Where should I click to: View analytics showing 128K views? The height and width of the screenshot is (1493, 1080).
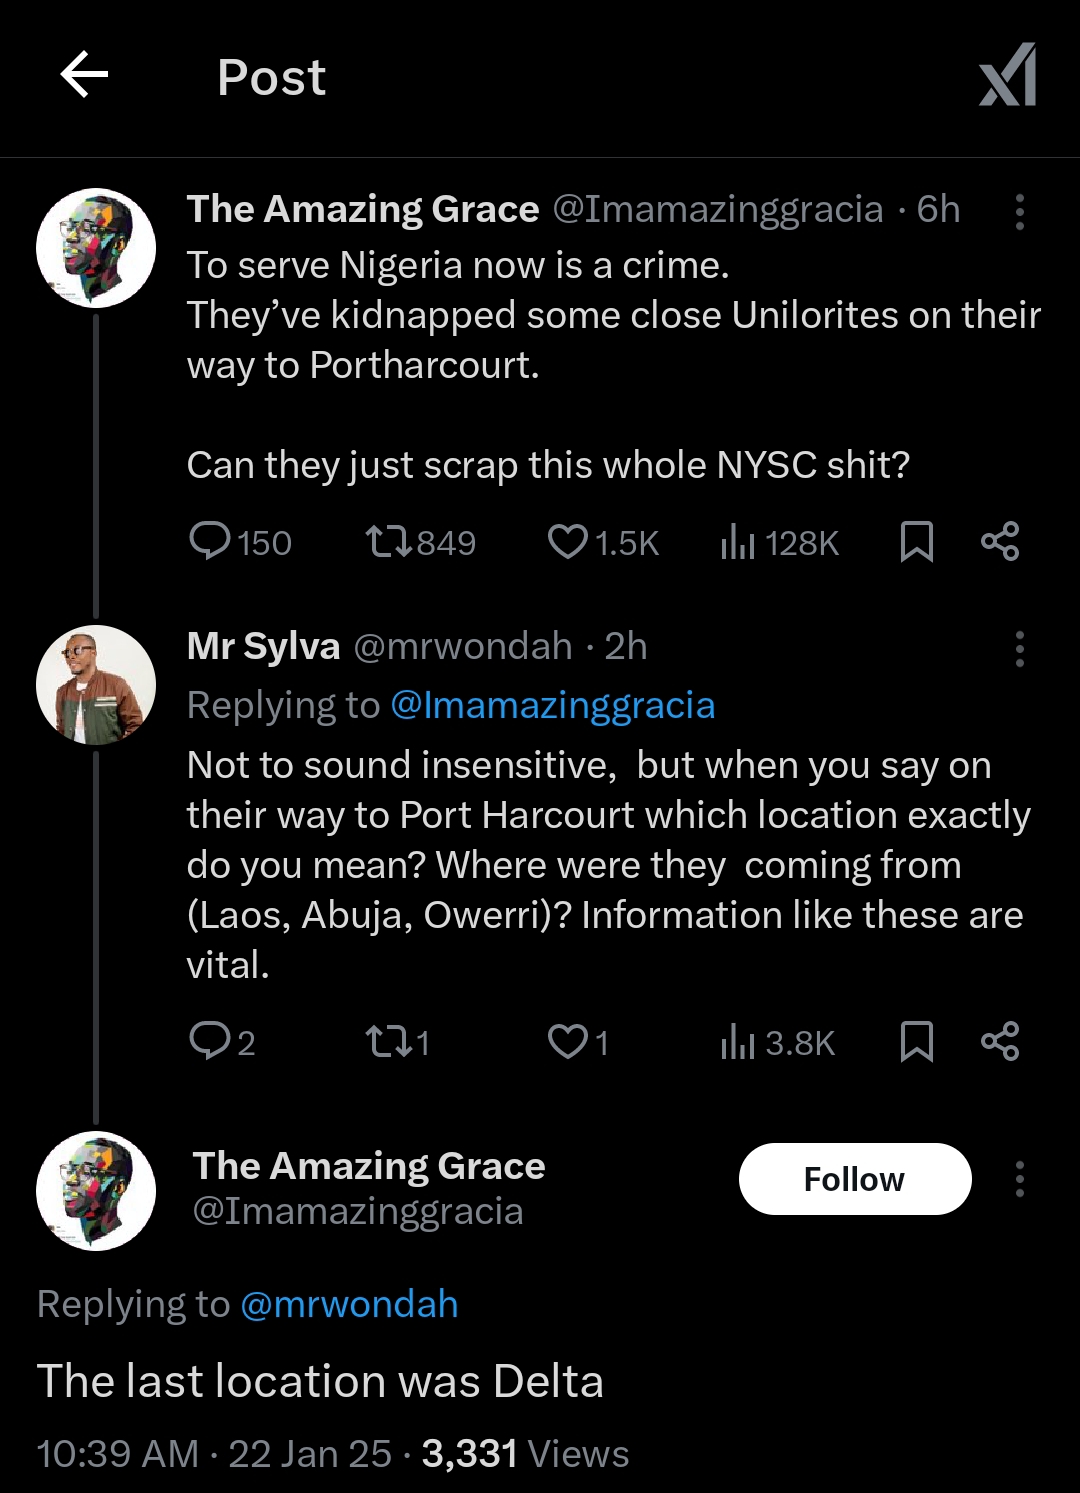pos(738,542)
